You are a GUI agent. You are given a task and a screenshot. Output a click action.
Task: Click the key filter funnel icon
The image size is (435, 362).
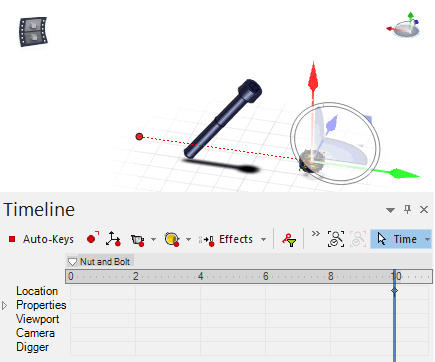point(289,240)
